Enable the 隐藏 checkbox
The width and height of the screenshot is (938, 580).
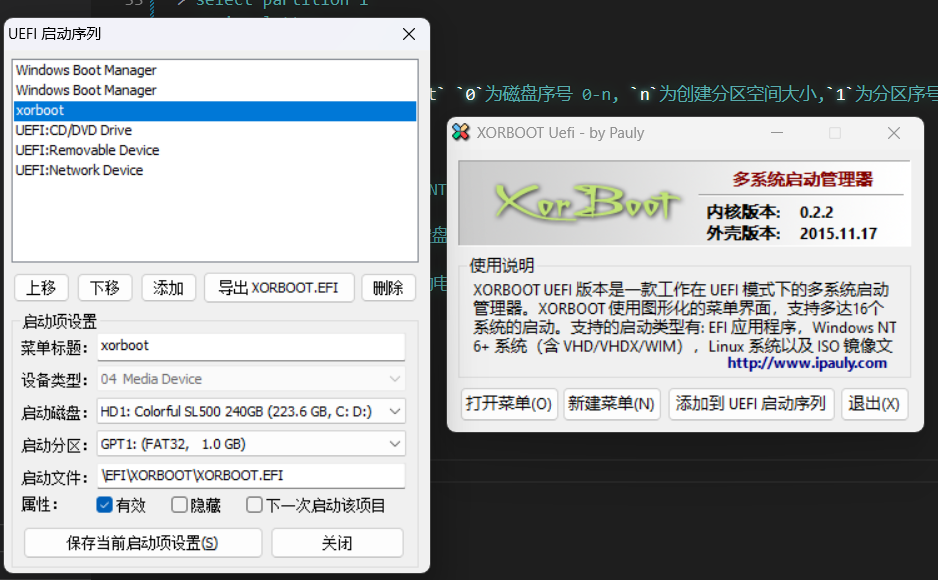pyautogui.click(x=179, y=505)
